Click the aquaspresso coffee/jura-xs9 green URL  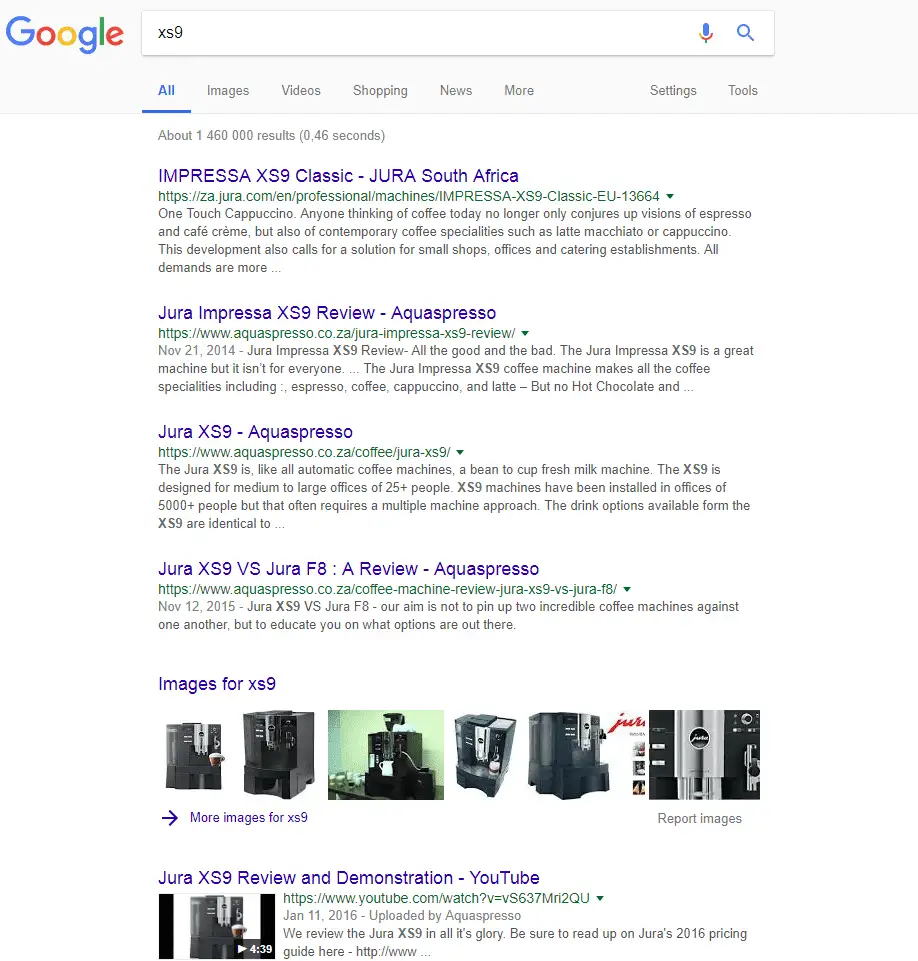[x=304, y=452]
